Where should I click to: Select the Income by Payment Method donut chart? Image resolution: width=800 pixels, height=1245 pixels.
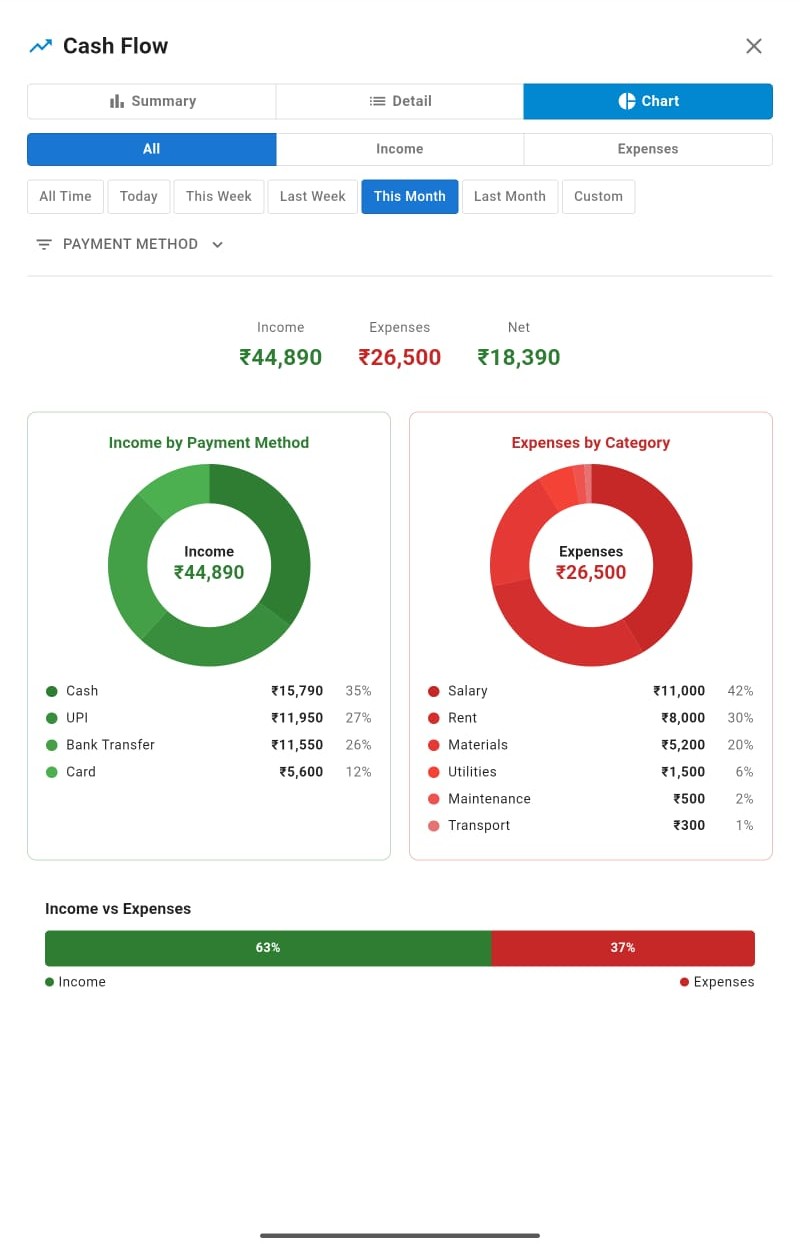point(209,565)
